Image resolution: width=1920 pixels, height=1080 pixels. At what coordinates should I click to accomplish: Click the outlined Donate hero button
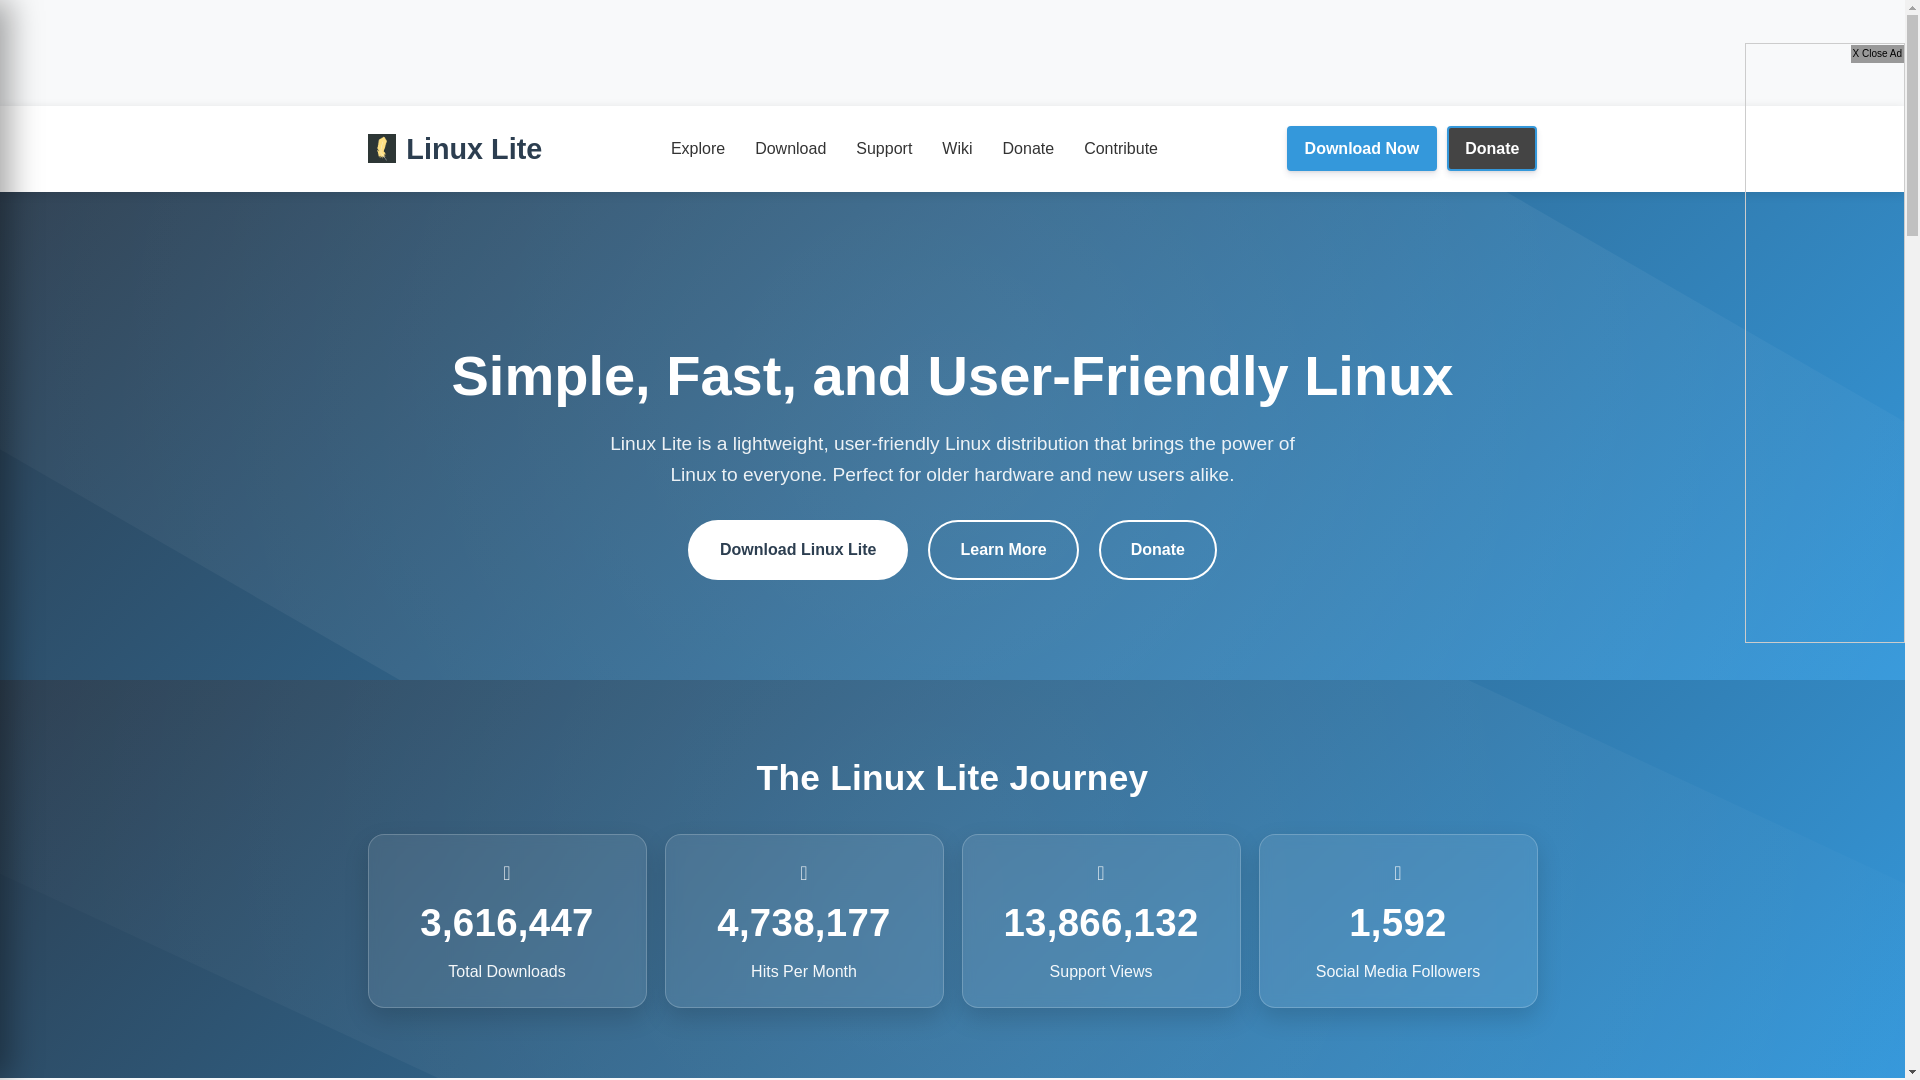click(1158, 550)
